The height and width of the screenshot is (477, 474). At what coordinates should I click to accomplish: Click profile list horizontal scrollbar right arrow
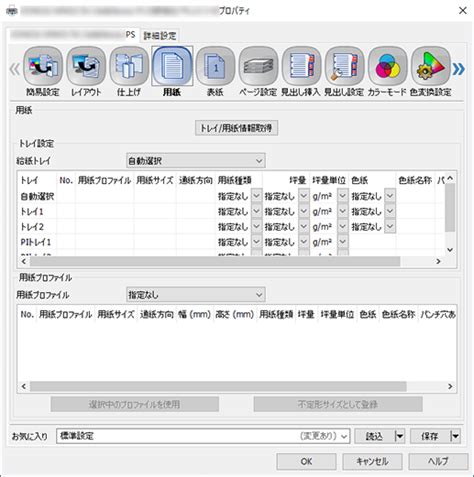tap(450, 387)
